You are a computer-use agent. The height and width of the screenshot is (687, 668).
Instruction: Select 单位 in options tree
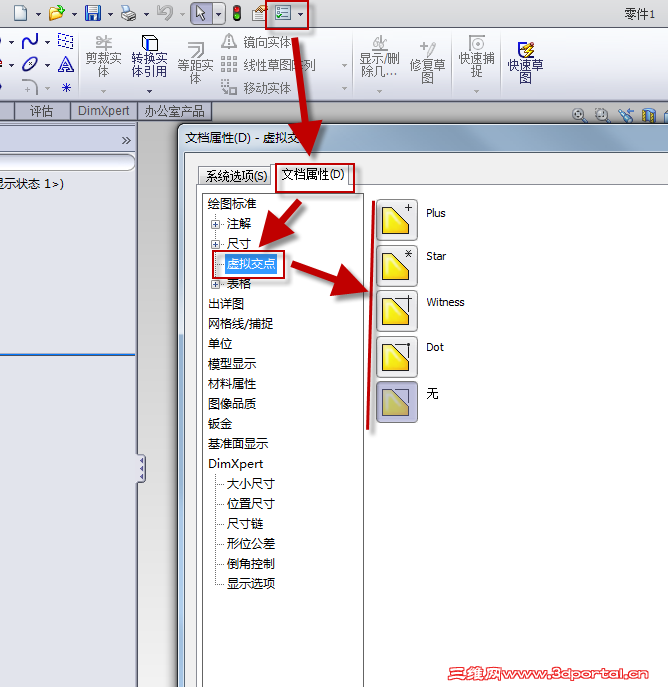pos(220,344)
